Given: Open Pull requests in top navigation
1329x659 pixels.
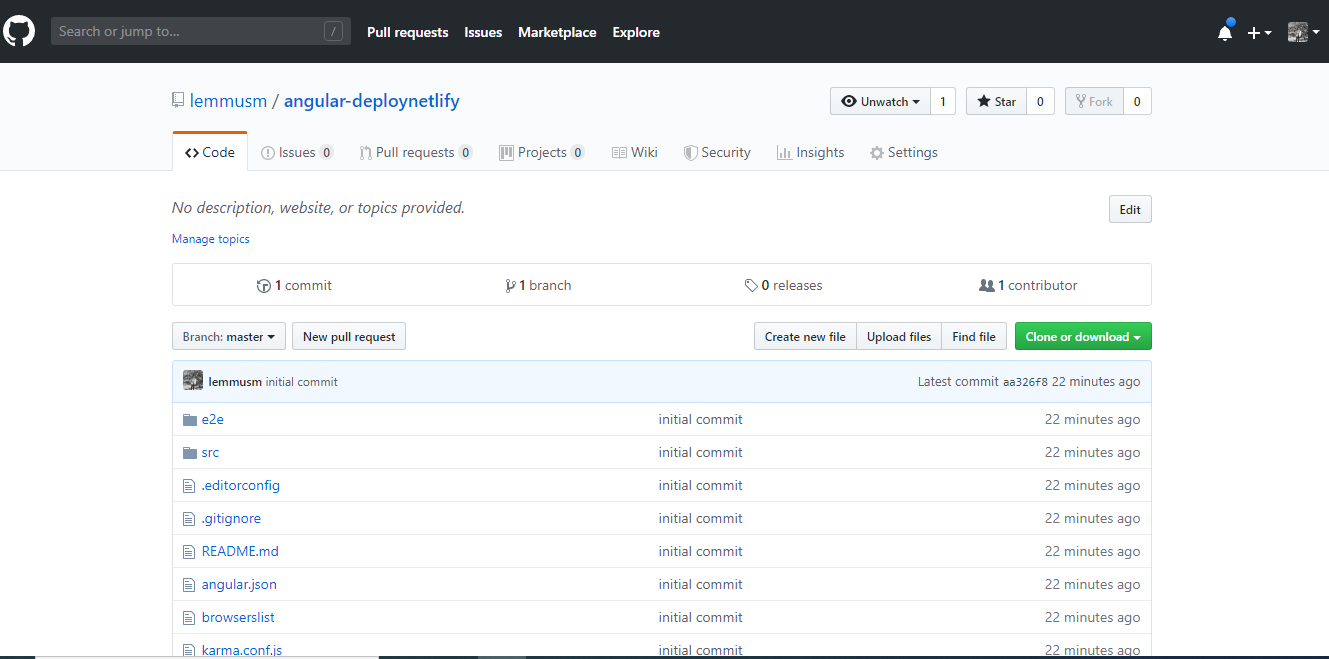Looking at the screenshot, I should (x=407, y=32).
